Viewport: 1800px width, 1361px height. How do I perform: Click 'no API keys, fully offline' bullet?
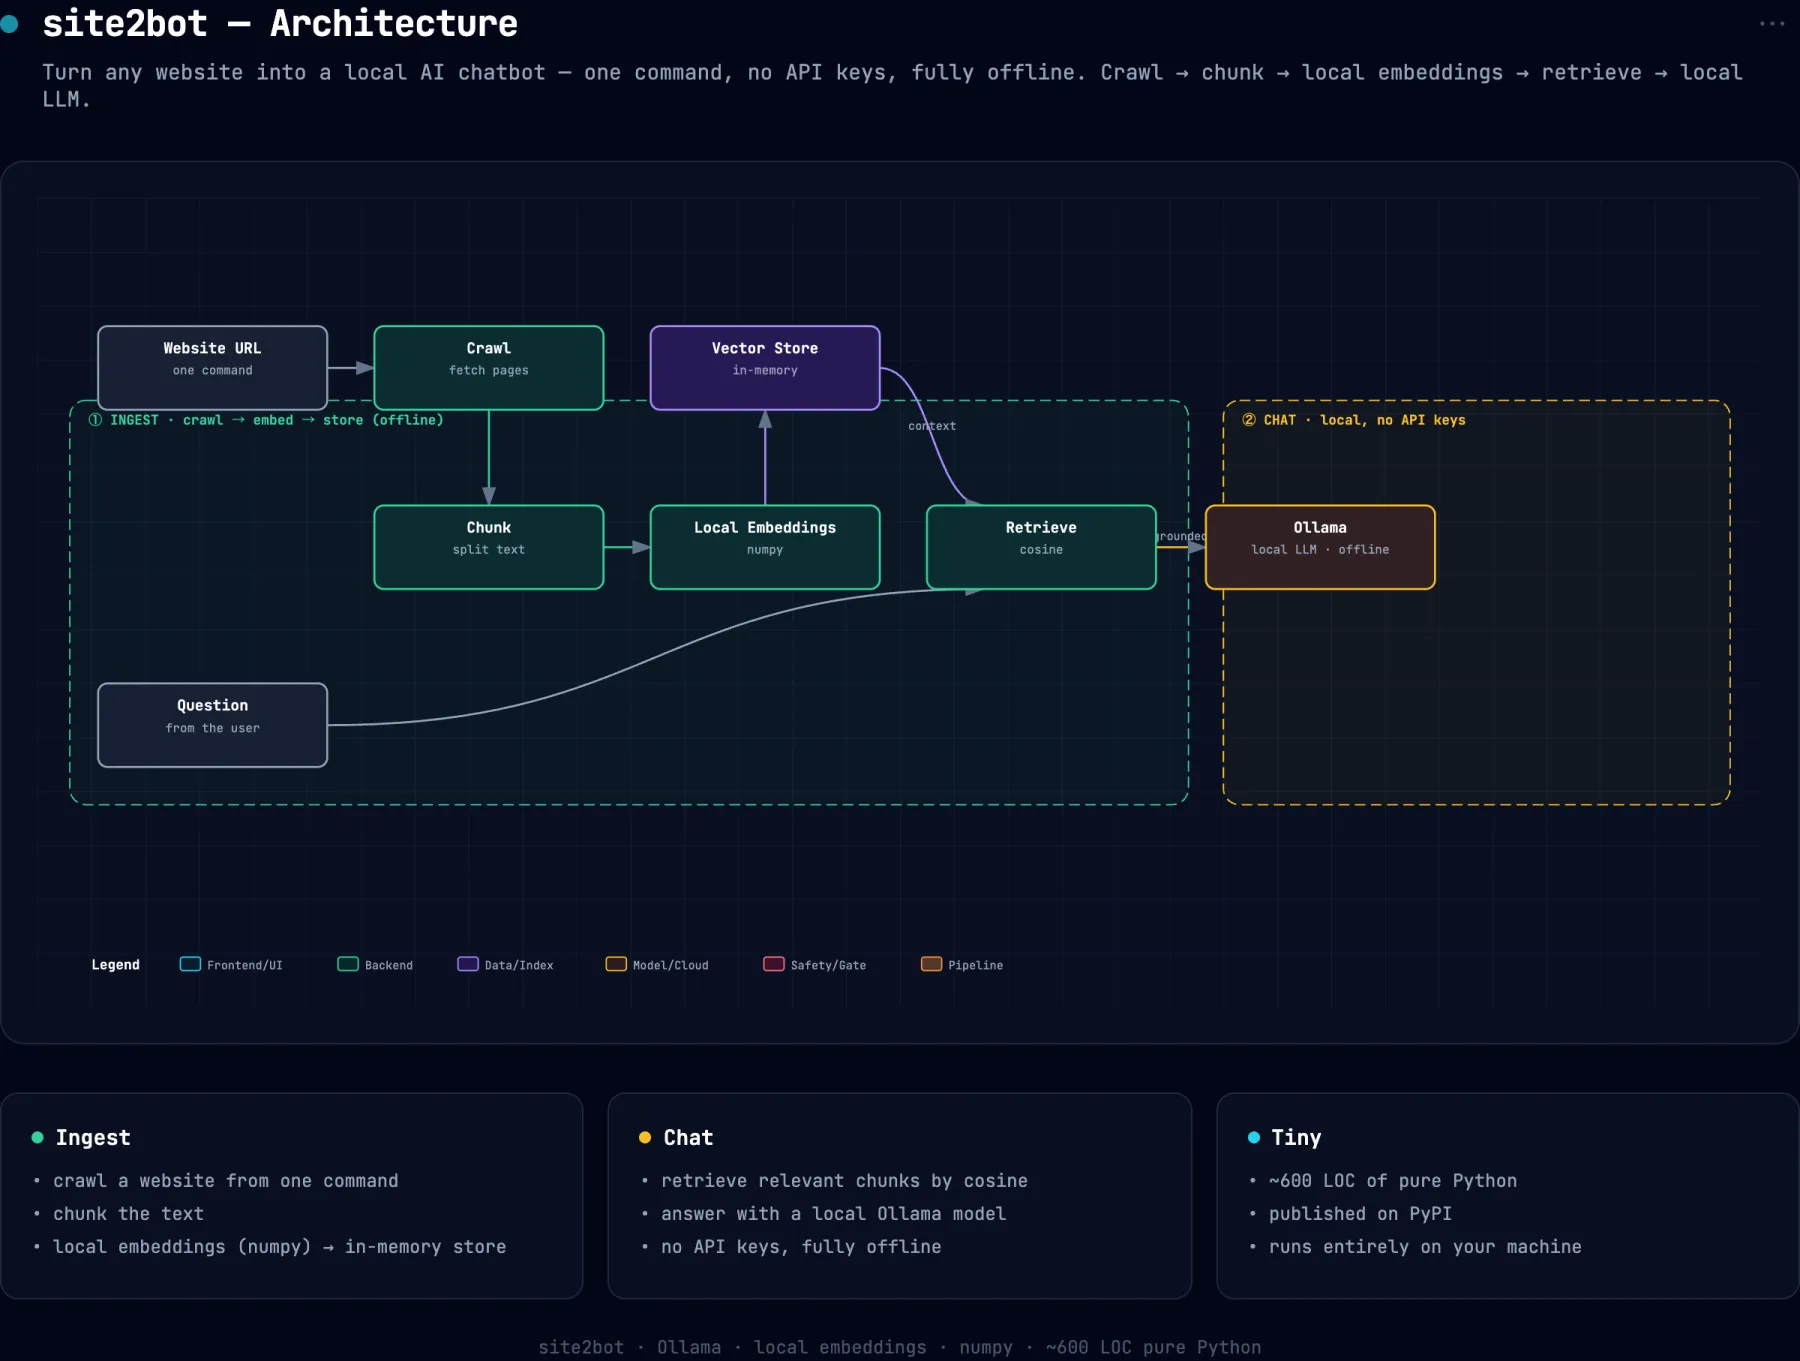pyautogui.click(x=801, y=1247)
